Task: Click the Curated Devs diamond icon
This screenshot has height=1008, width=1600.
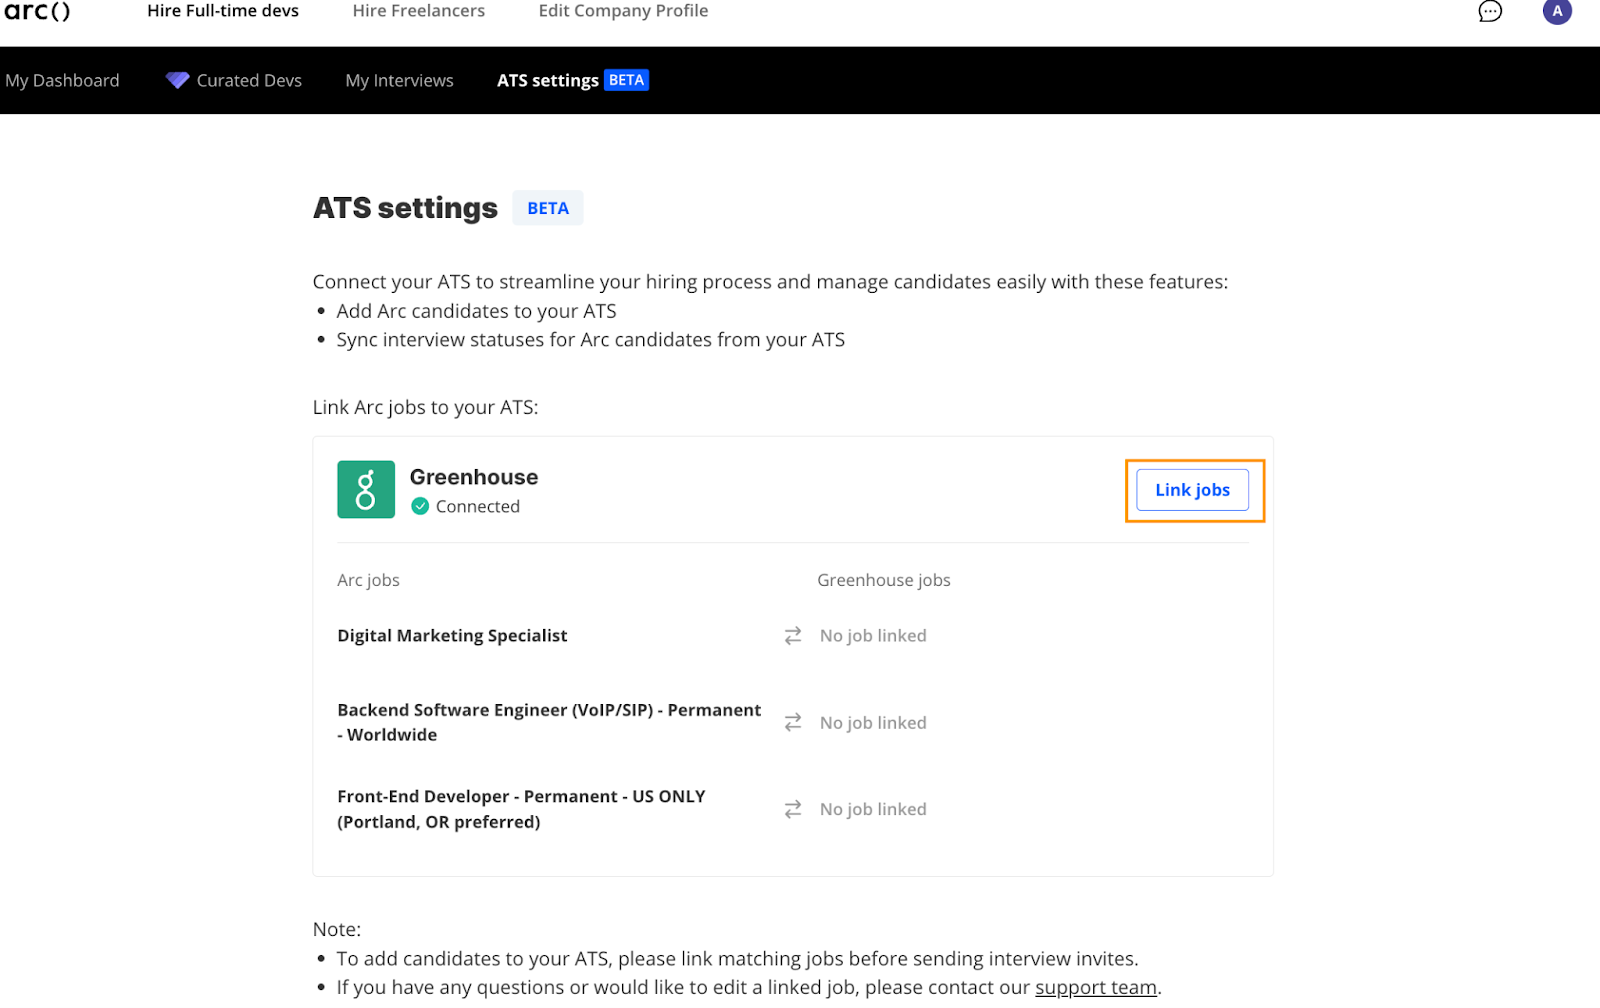Action: coord(177,80)
